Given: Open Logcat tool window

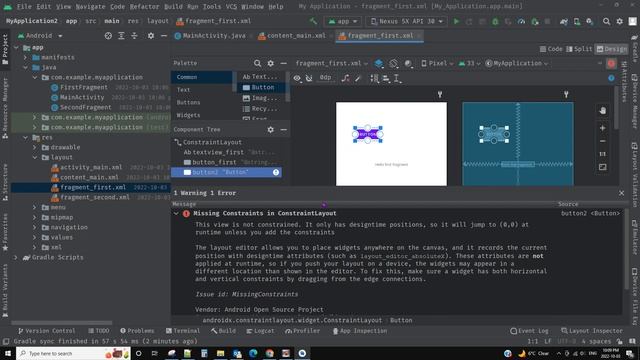Looking at the screenshot, I should (x=260, y=331).
